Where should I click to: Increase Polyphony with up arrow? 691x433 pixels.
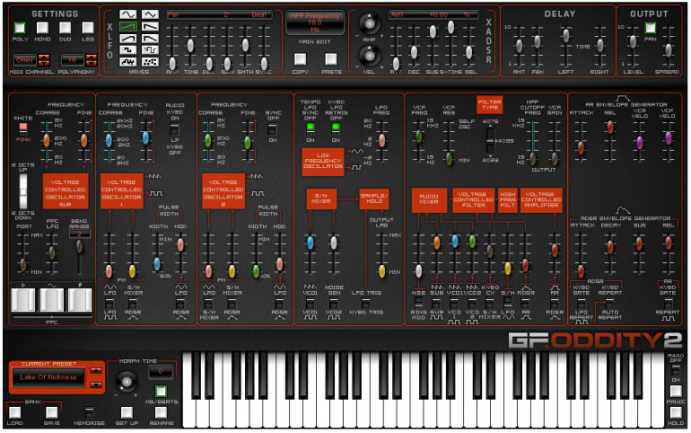[91, 57]
